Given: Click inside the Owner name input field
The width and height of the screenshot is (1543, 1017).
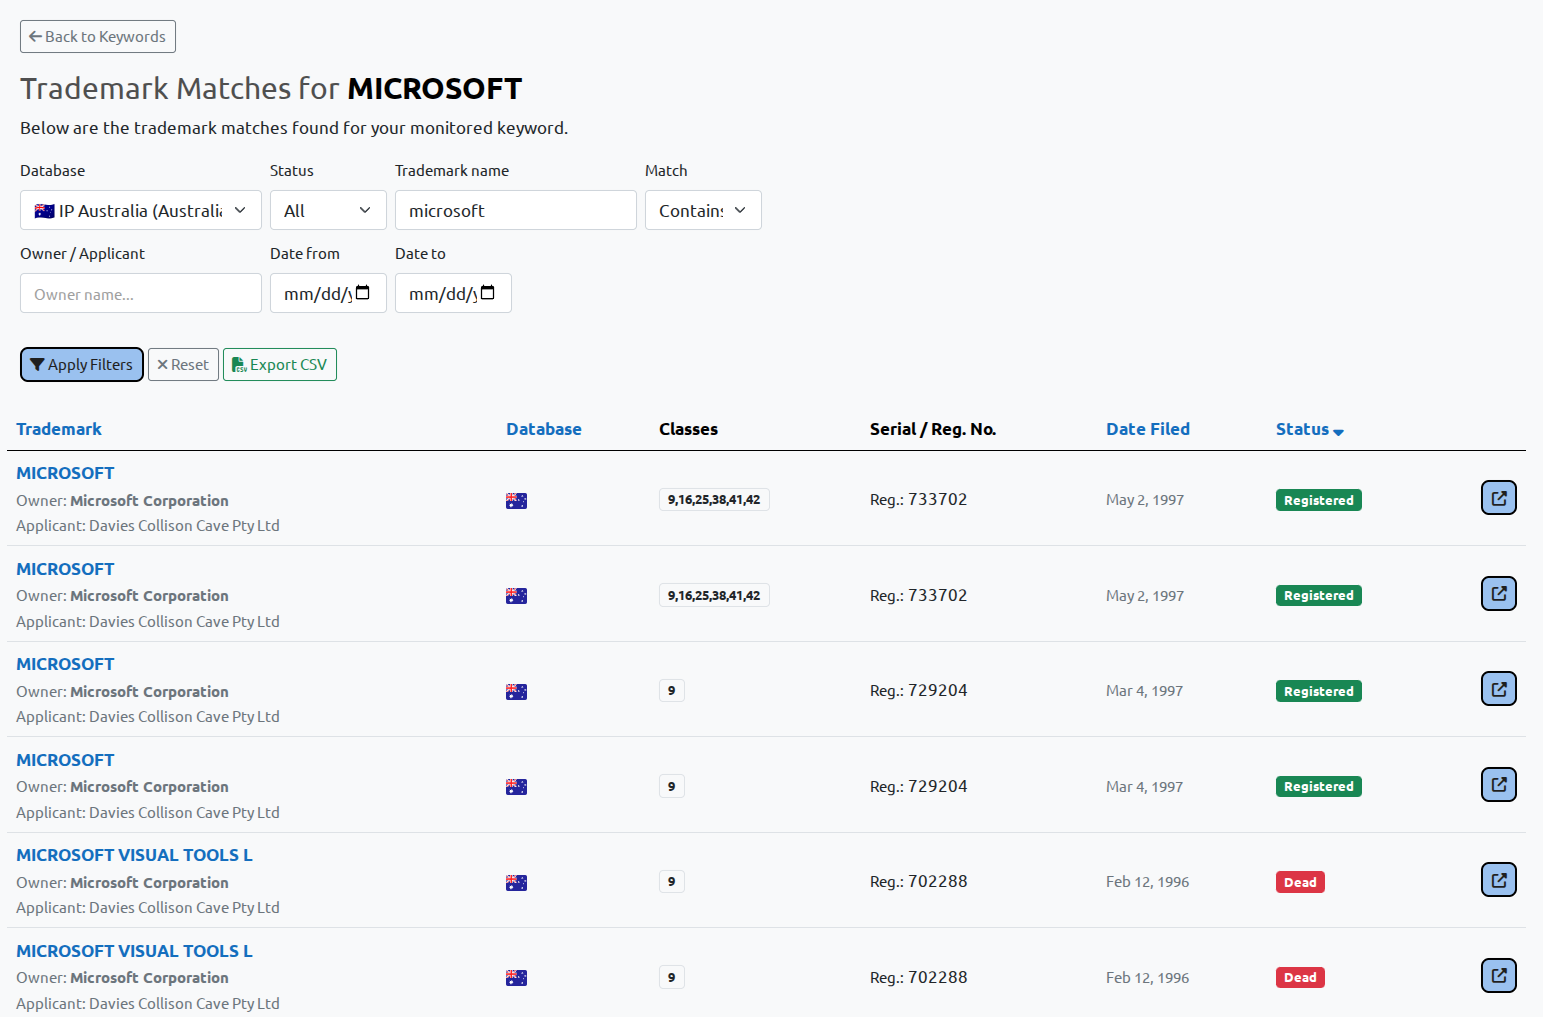Looking at the screenshot, I should [140, 293].
